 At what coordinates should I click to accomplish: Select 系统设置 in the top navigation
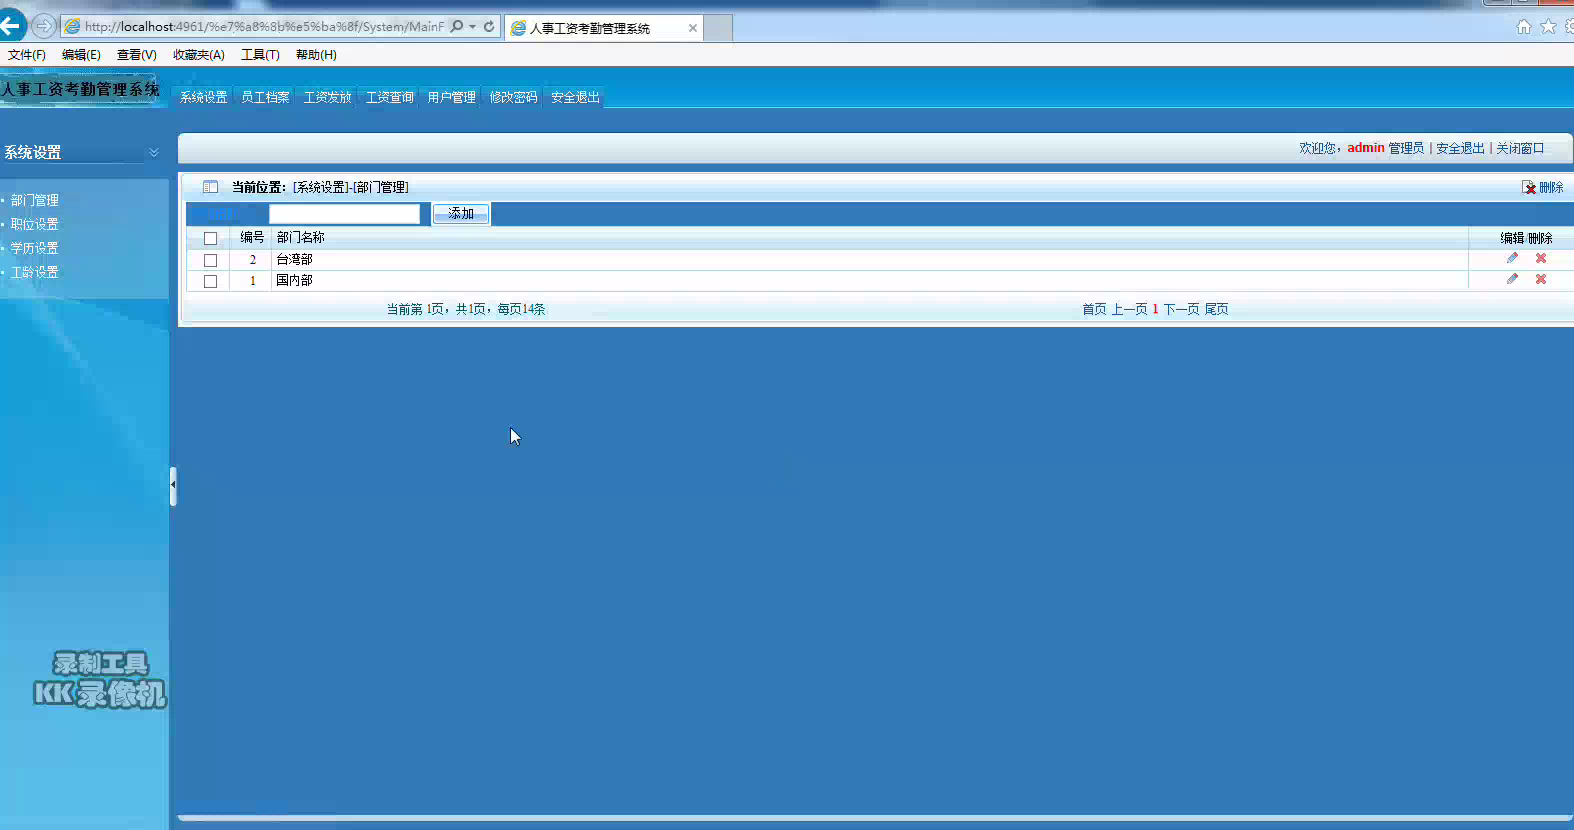click(x=203, y=97)
